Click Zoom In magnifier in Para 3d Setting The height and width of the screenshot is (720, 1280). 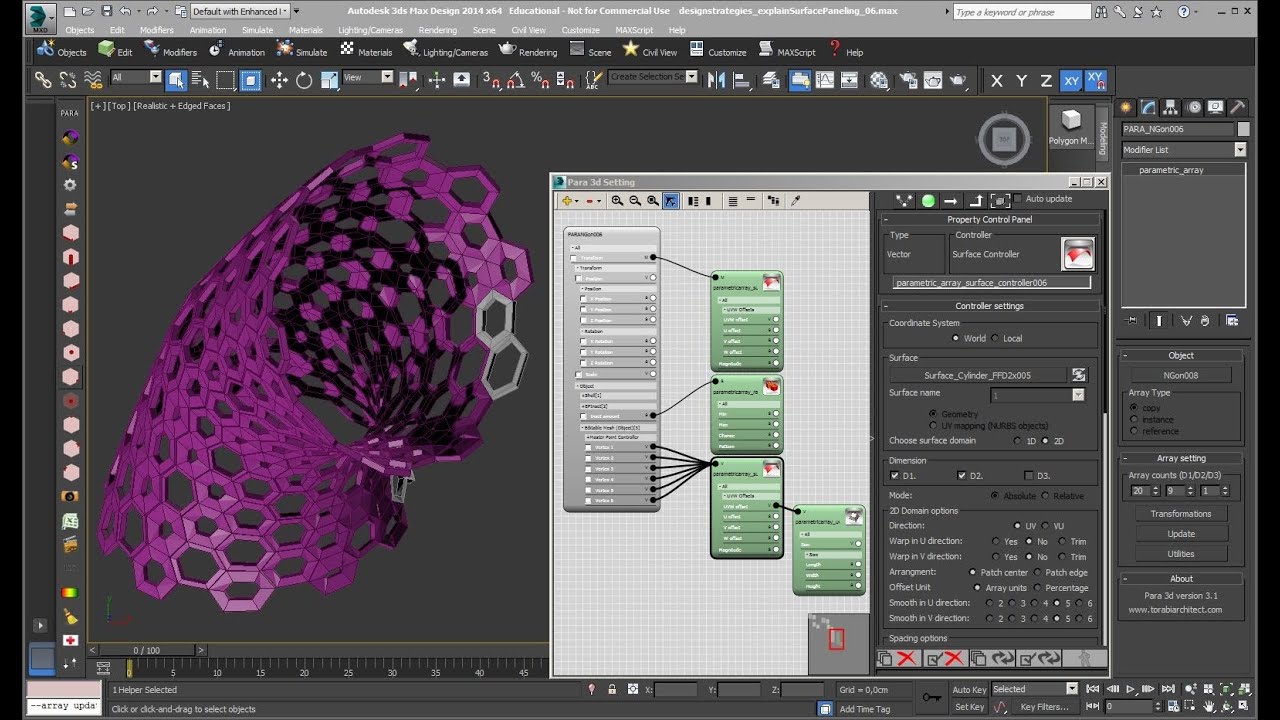coord(617,201)
